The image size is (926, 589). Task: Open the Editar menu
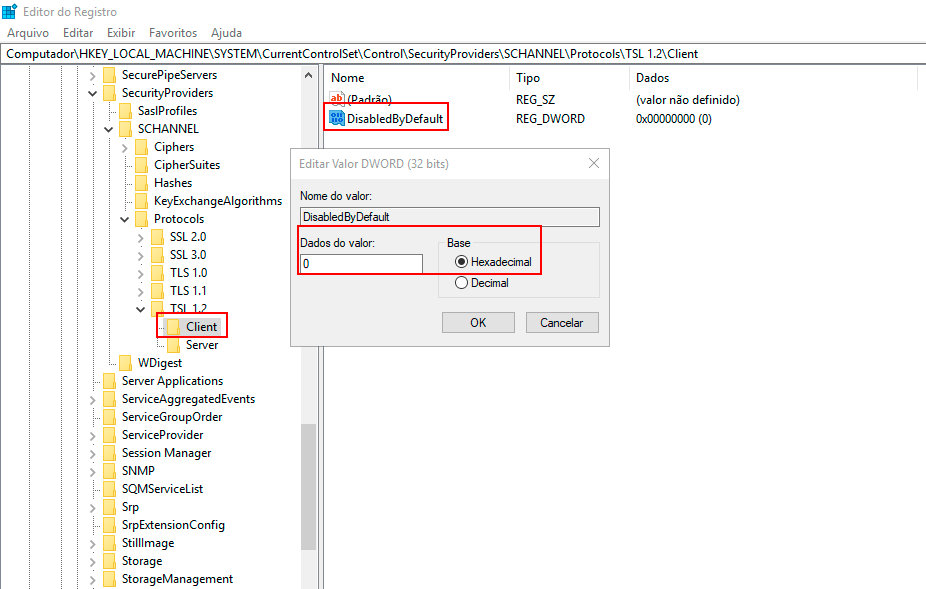coord(78,33)
